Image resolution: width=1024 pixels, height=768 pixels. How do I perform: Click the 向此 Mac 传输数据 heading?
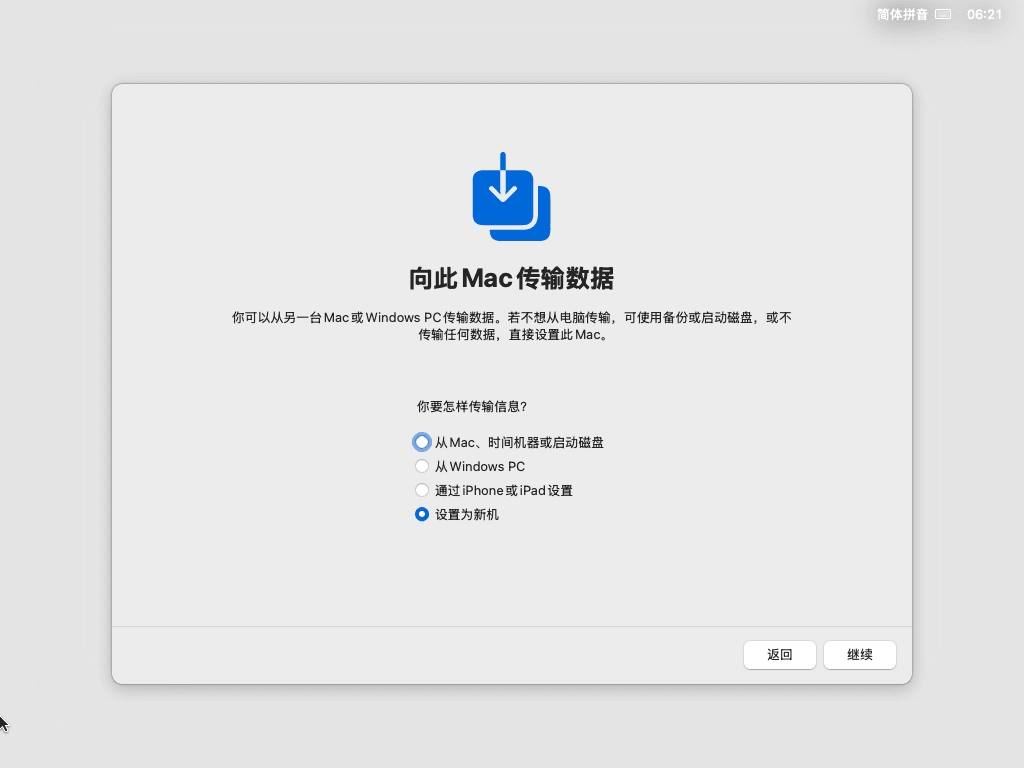pos(511,278)
